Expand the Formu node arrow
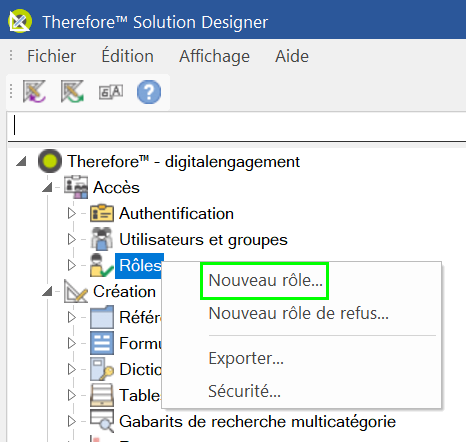Screen dimensions: 466x442 (x=72, y=343)
